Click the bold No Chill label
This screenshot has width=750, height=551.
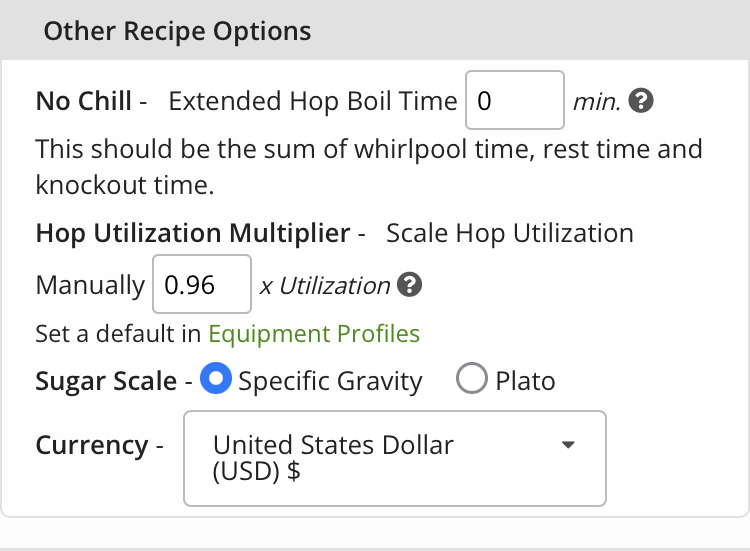click(83, 101)
